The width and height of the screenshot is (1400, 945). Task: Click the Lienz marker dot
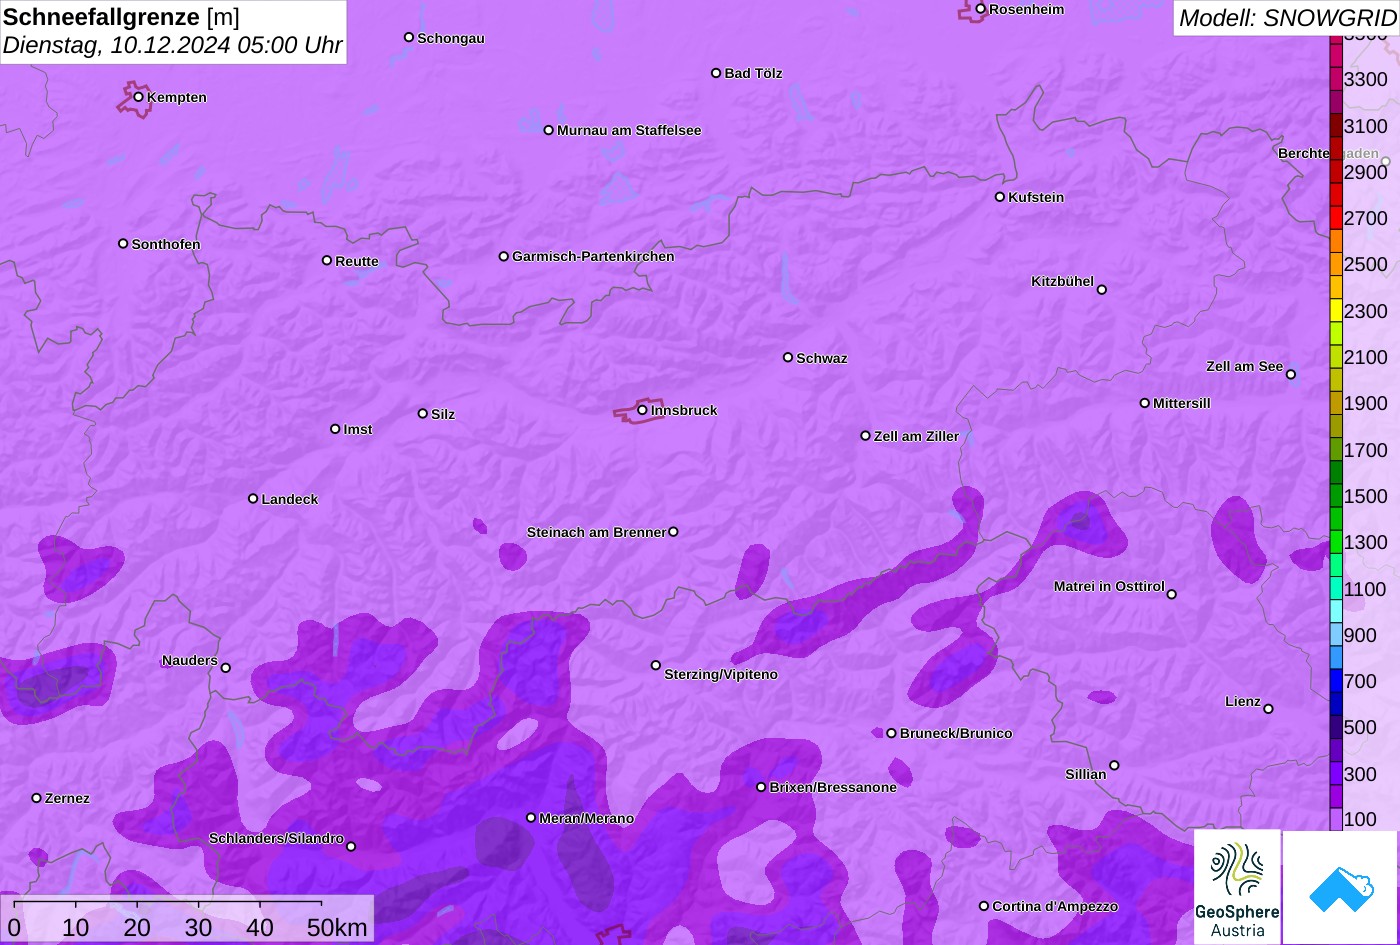[1269, 709]
